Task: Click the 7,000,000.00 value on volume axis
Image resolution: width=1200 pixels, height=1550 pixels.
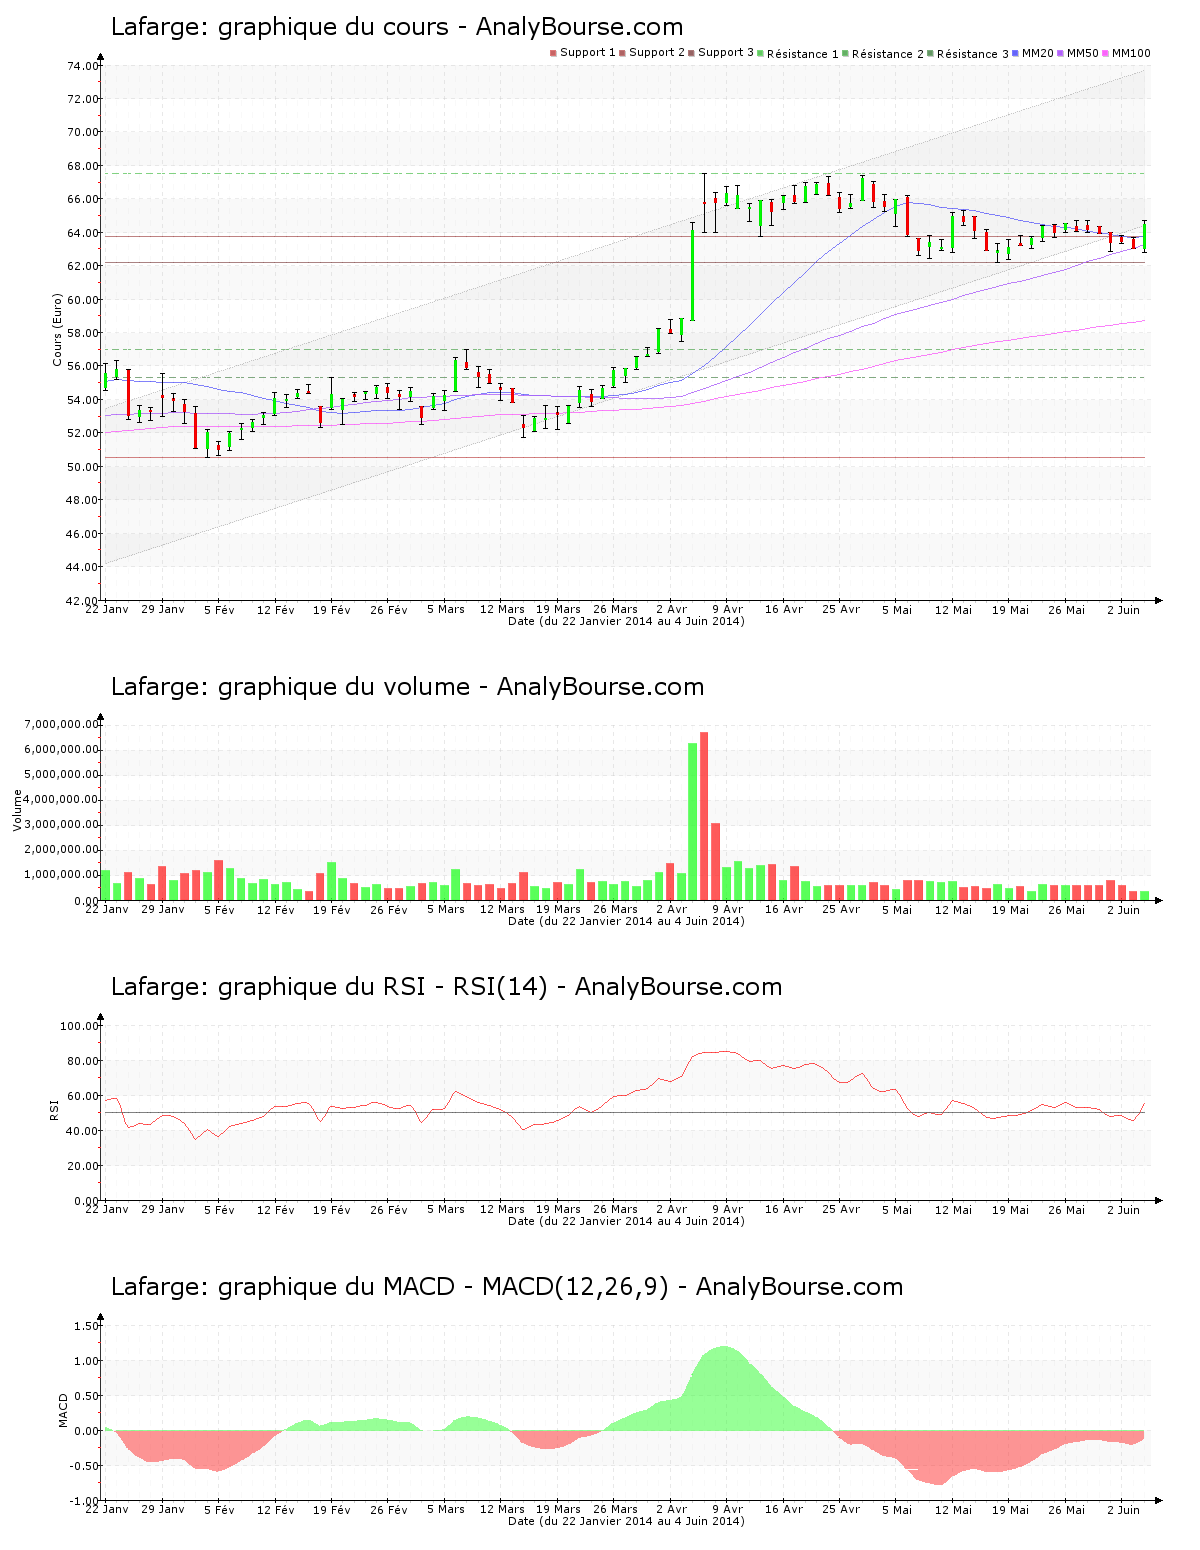Action: 64,724
